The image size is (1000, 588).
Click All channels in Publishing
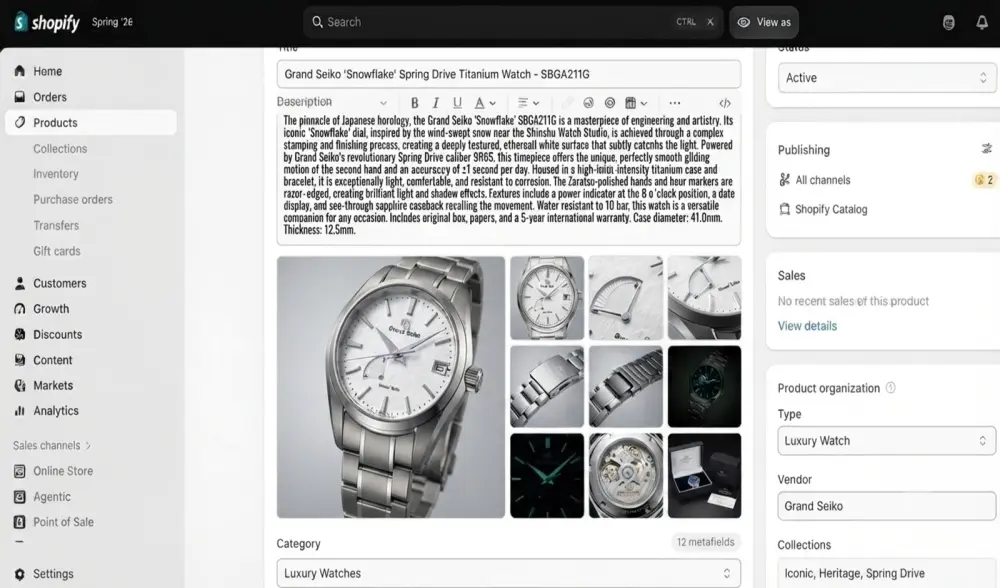823,180
